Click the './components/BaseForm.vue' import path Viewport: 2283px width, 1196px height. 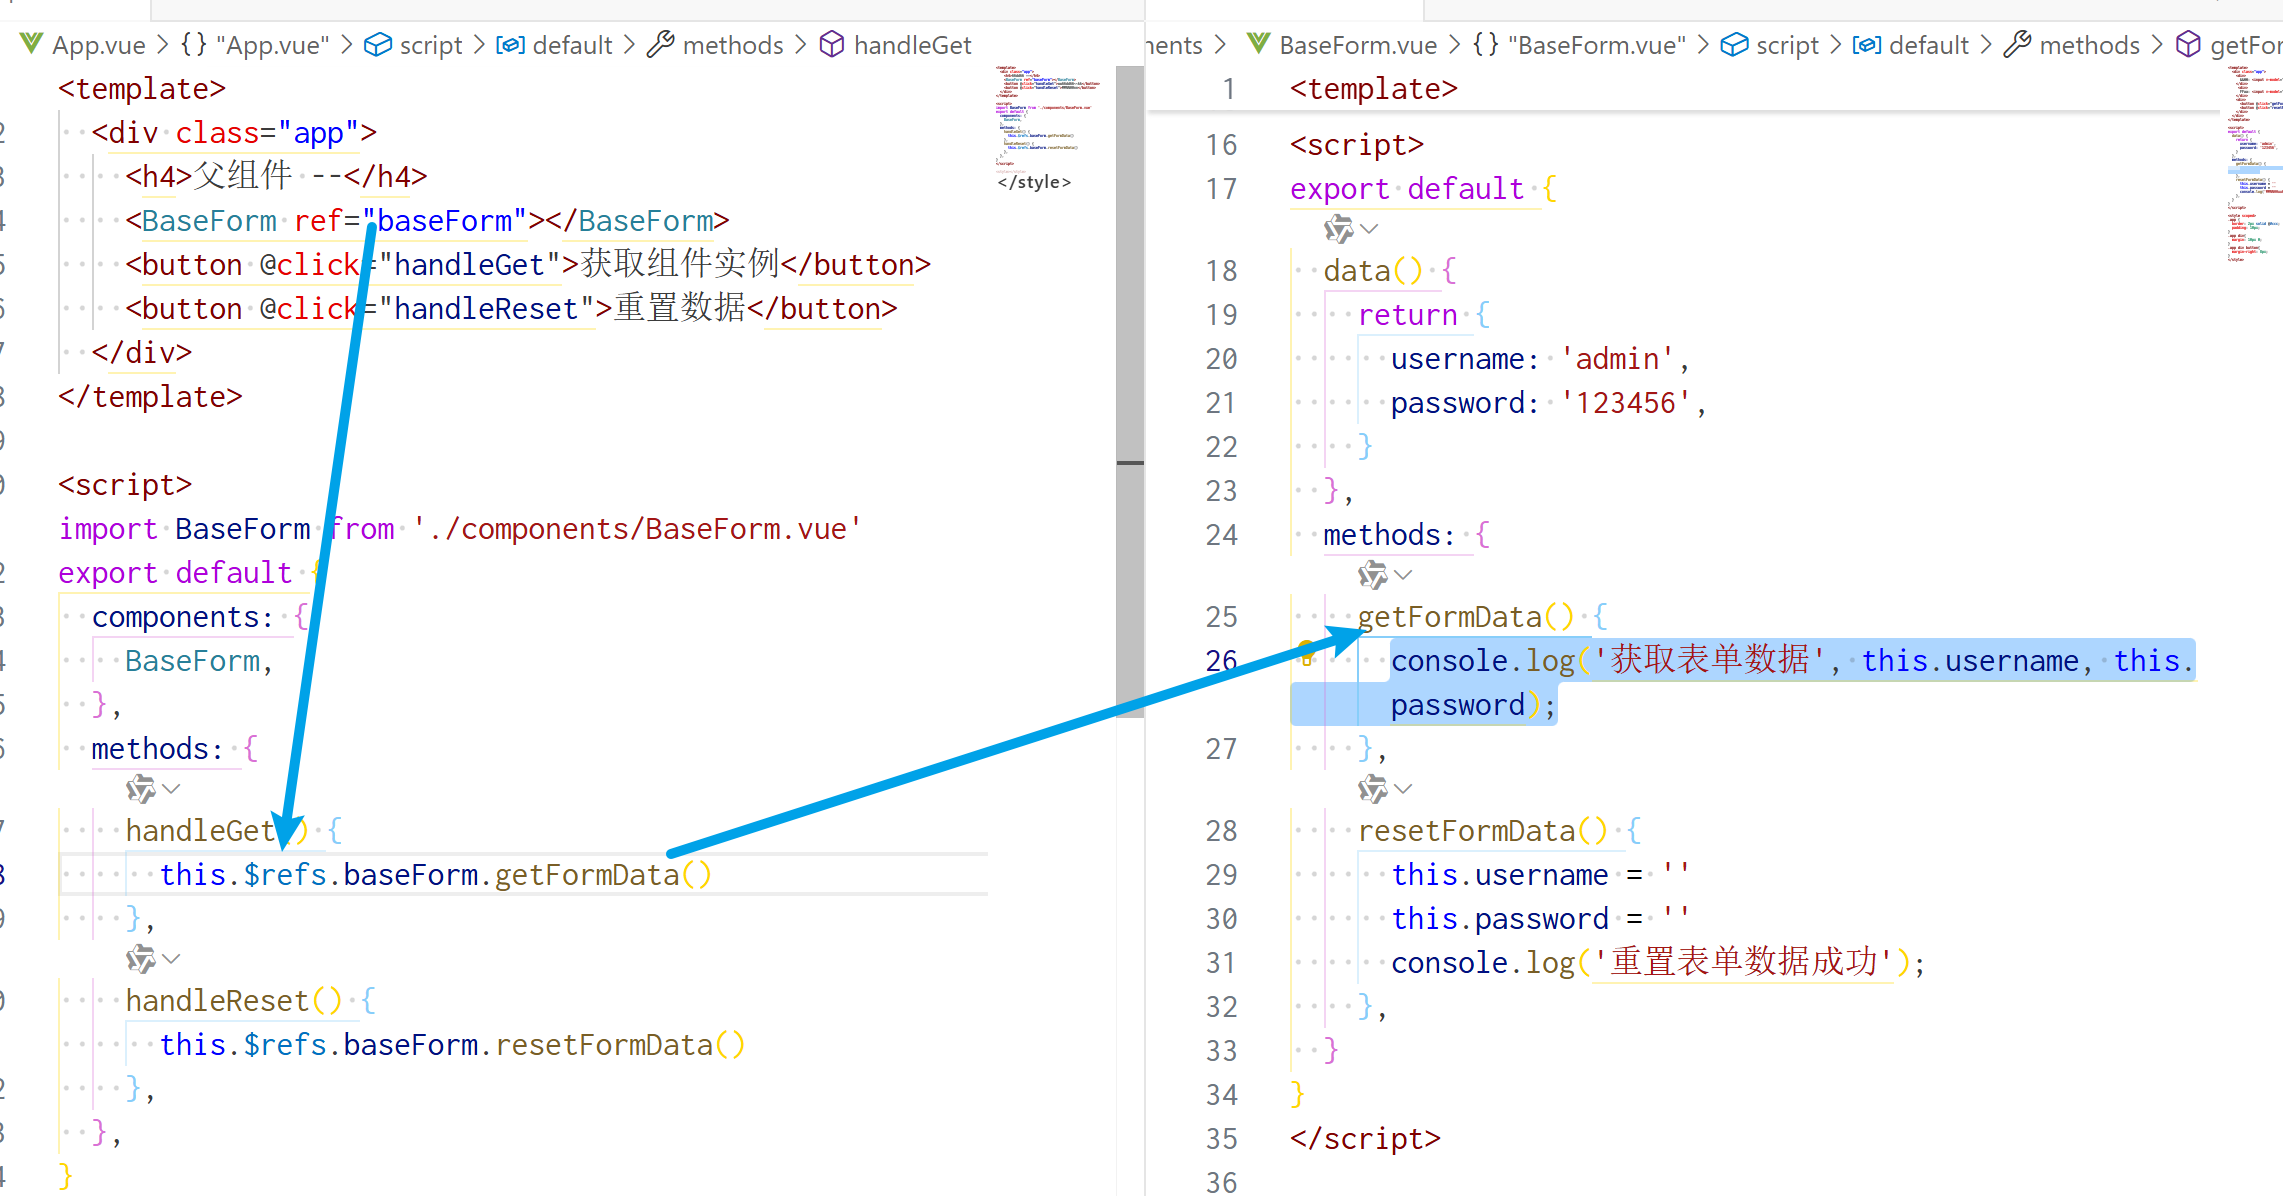point(636,529)
